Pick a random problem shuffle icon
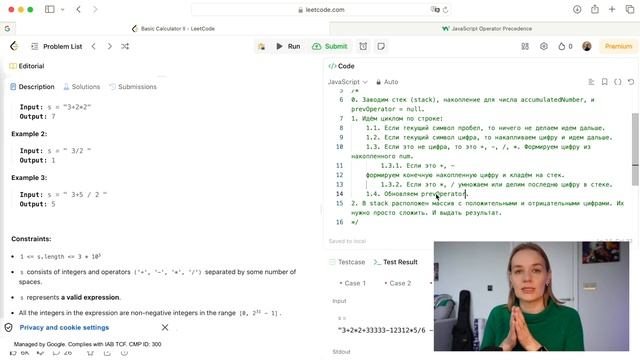 (x=125, y=47)
